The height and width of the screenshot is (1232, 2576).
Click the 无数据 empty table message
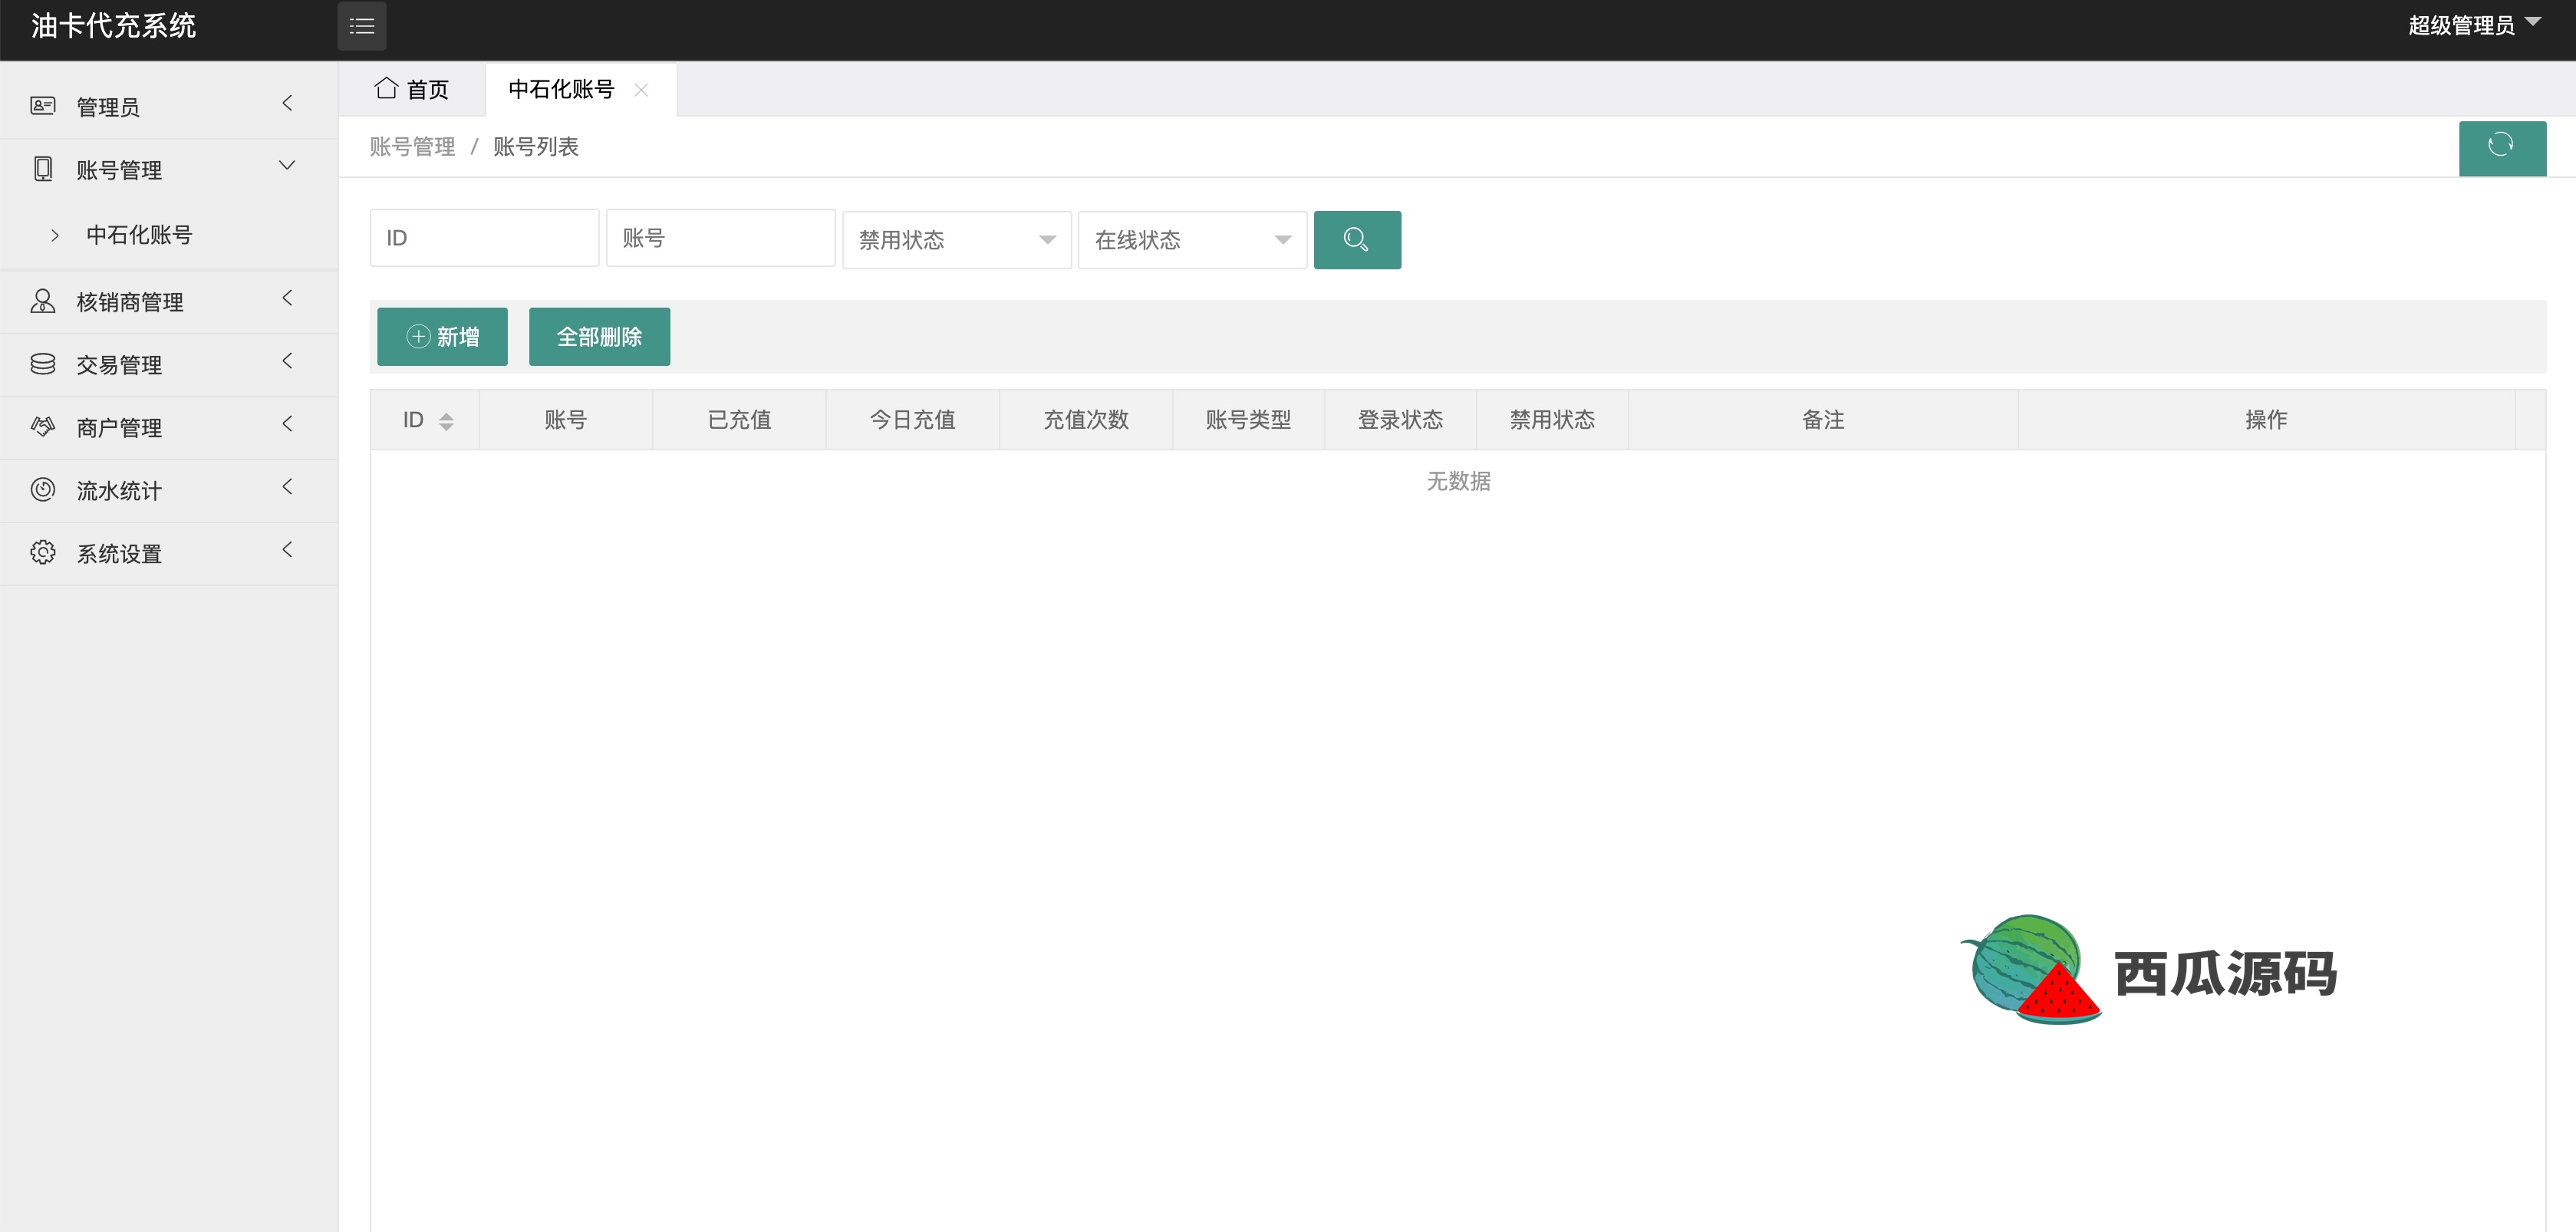pyautogui.click(x=1458, y=482)
